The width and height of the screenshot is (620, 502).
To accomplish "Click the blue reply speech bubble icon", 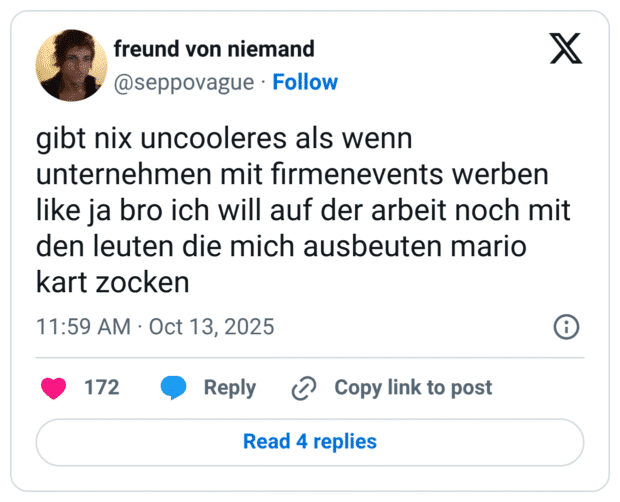I will coord(174,388).
